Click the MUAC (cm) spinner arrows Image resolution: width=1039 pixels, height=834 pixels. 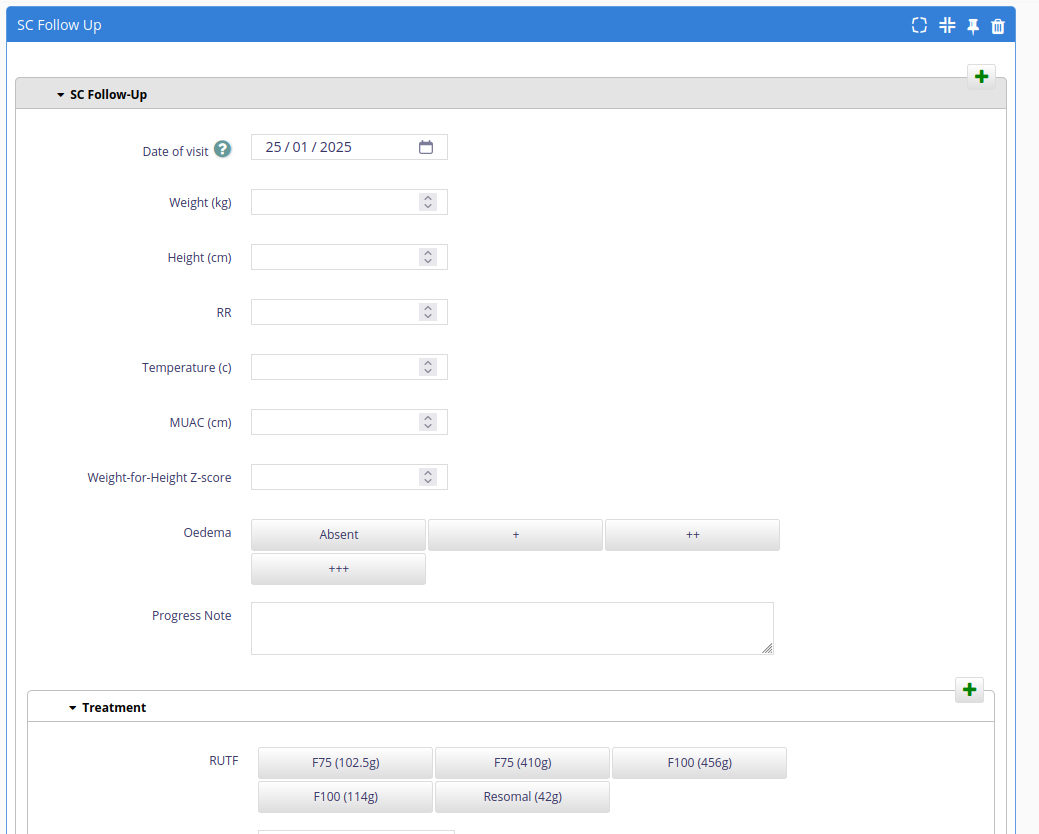428,422
